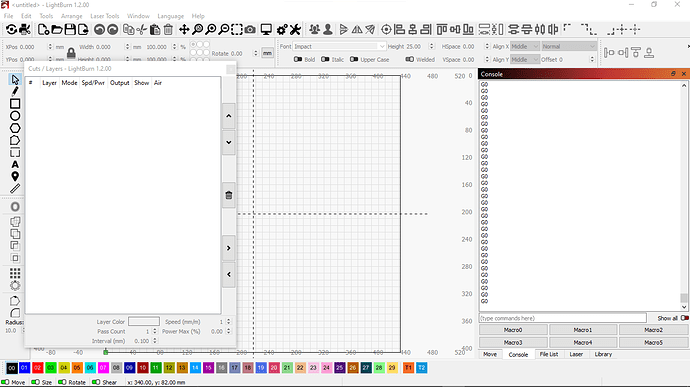Open the Laser Tools menu
The height and width of the screenshot is (387, 690).
(x=105, y=16)
